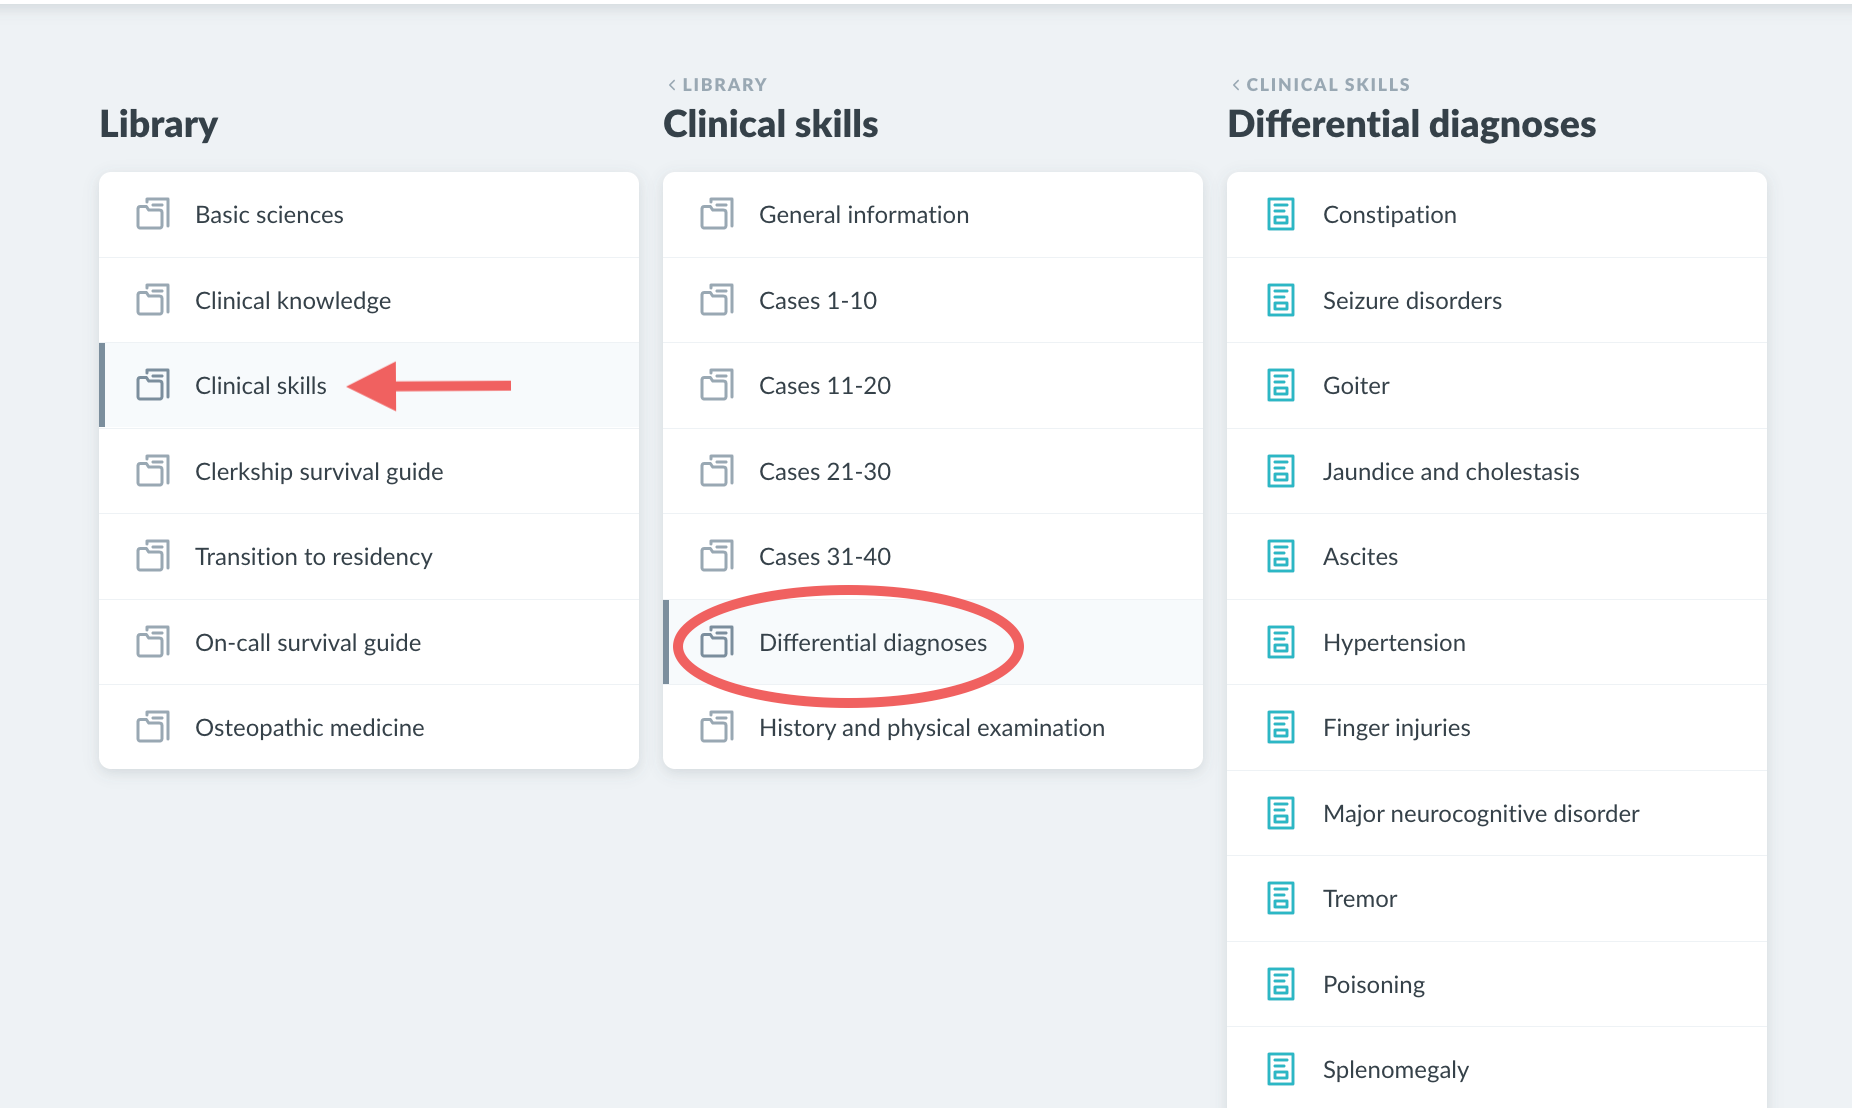Click the folder icon beside Clinical skills
This screenshot has height=1108, width=1852.
(153, 385)
